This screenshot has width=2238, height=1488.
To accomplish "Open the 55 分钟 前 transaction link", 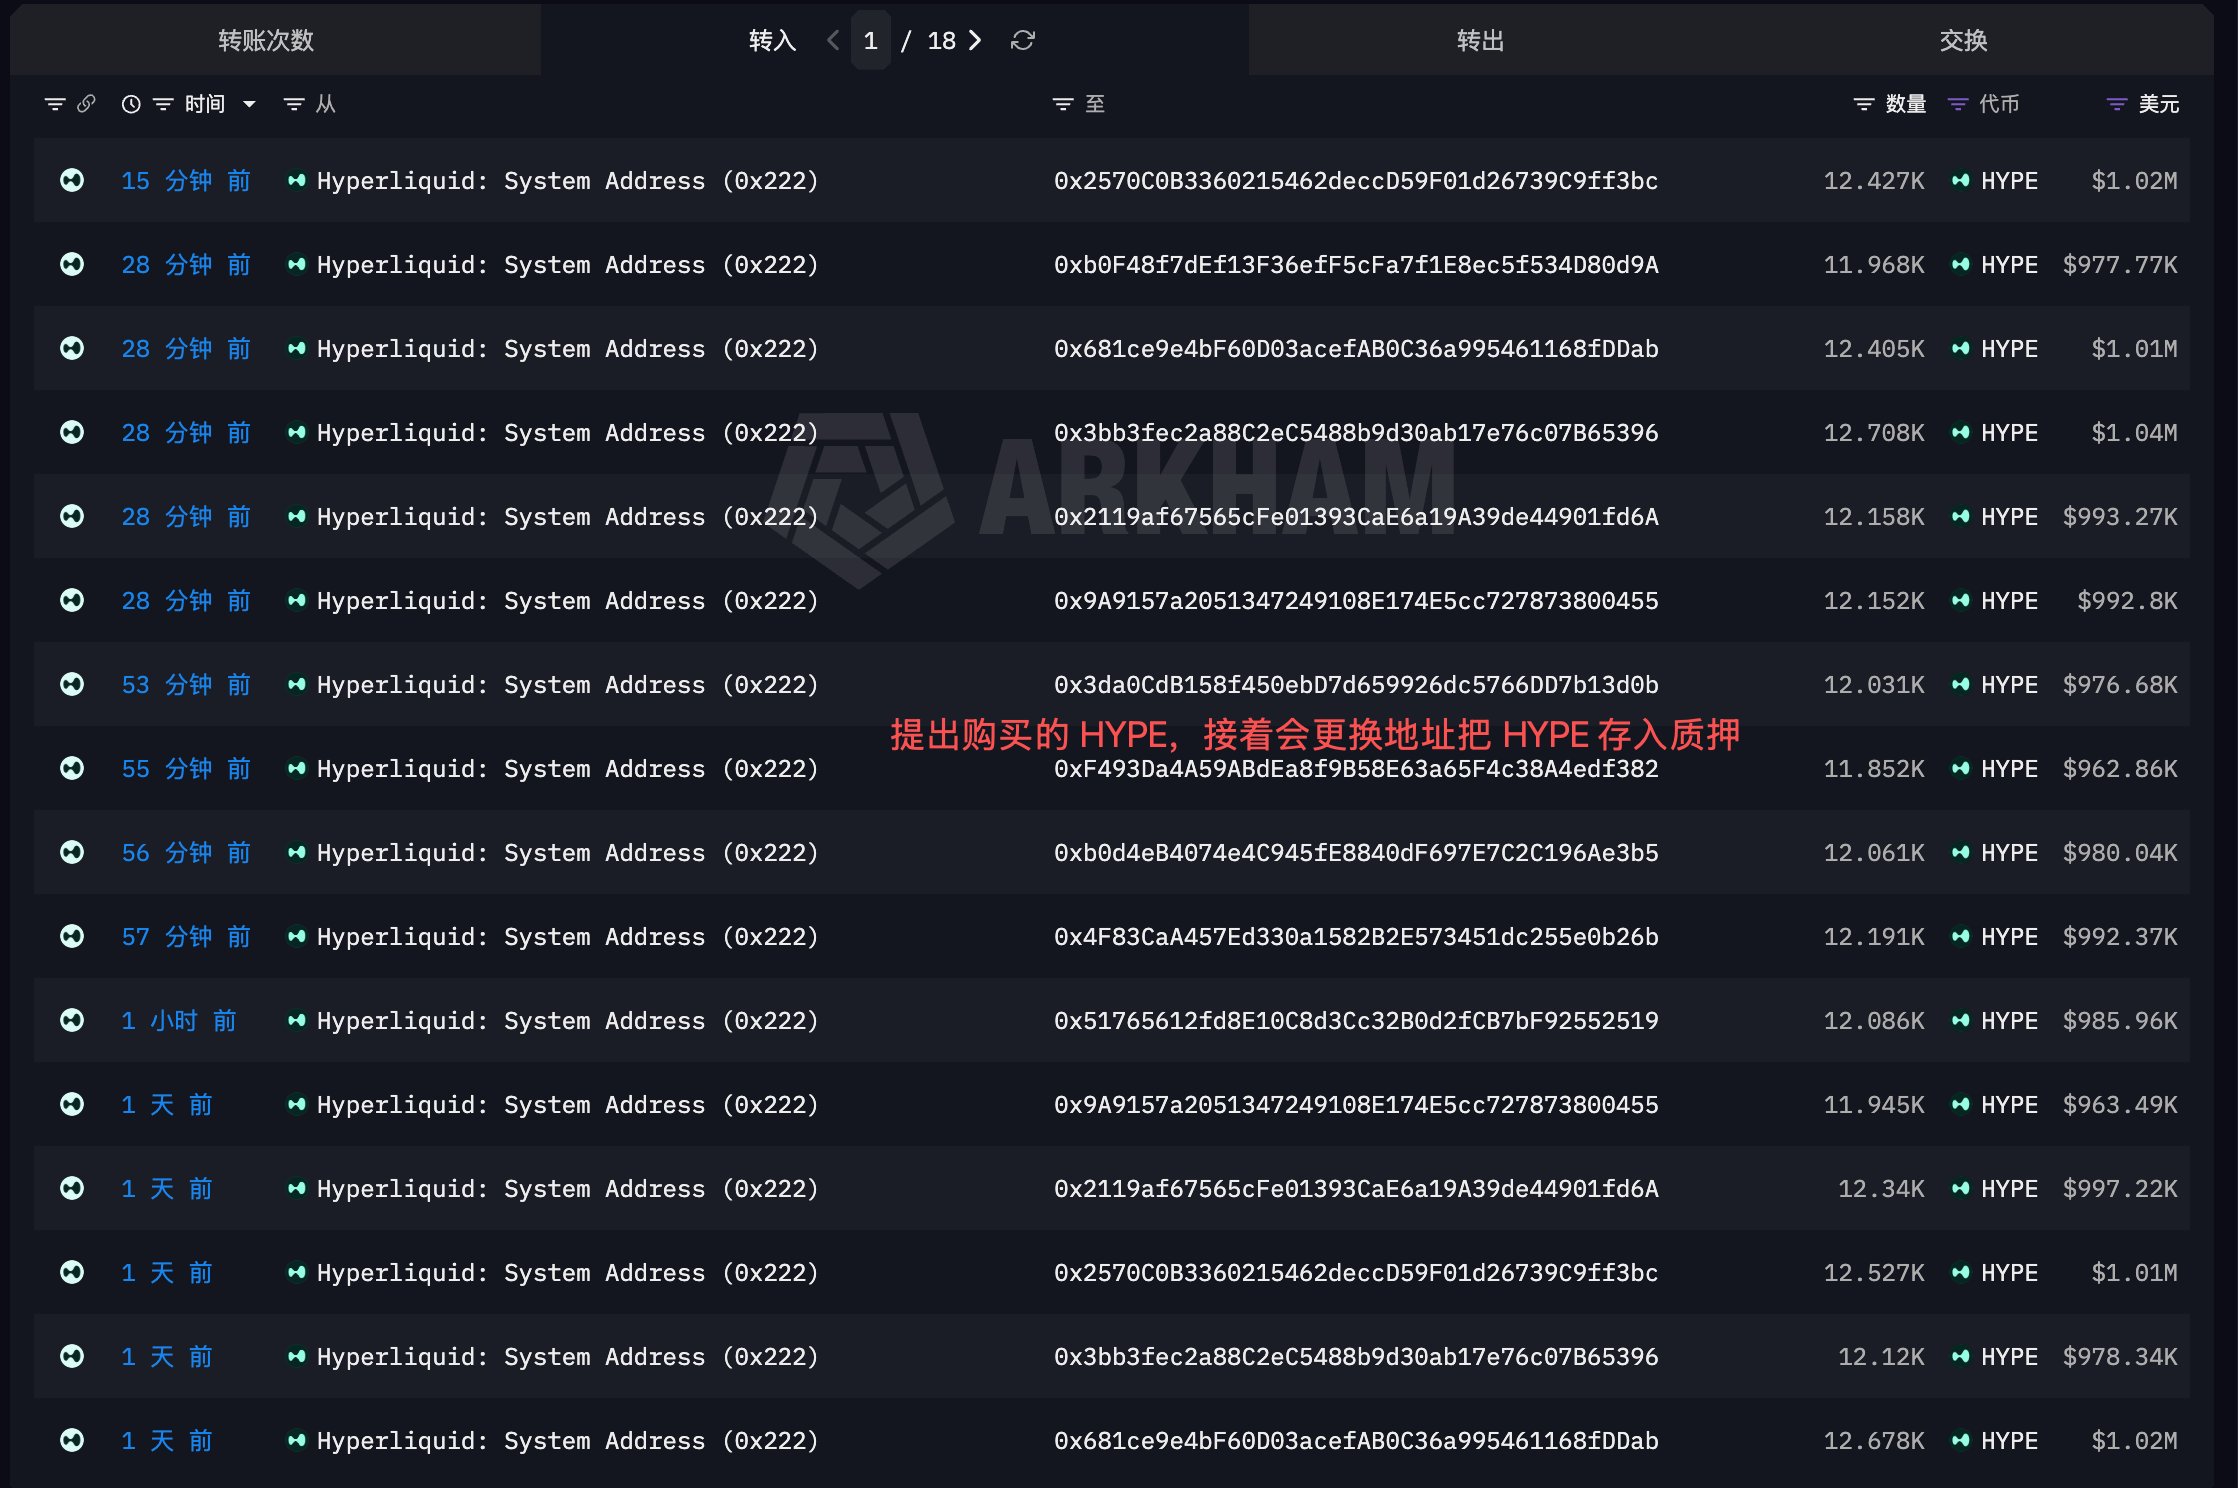I will click(x=185, y=768).
